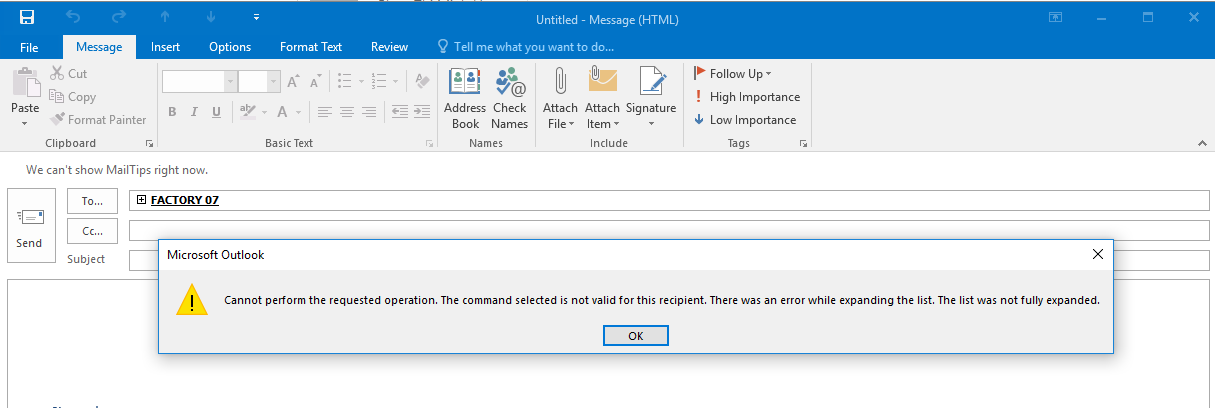Run Check Names
This screenshot has height=408, width=1215.
tap(509, 98)
